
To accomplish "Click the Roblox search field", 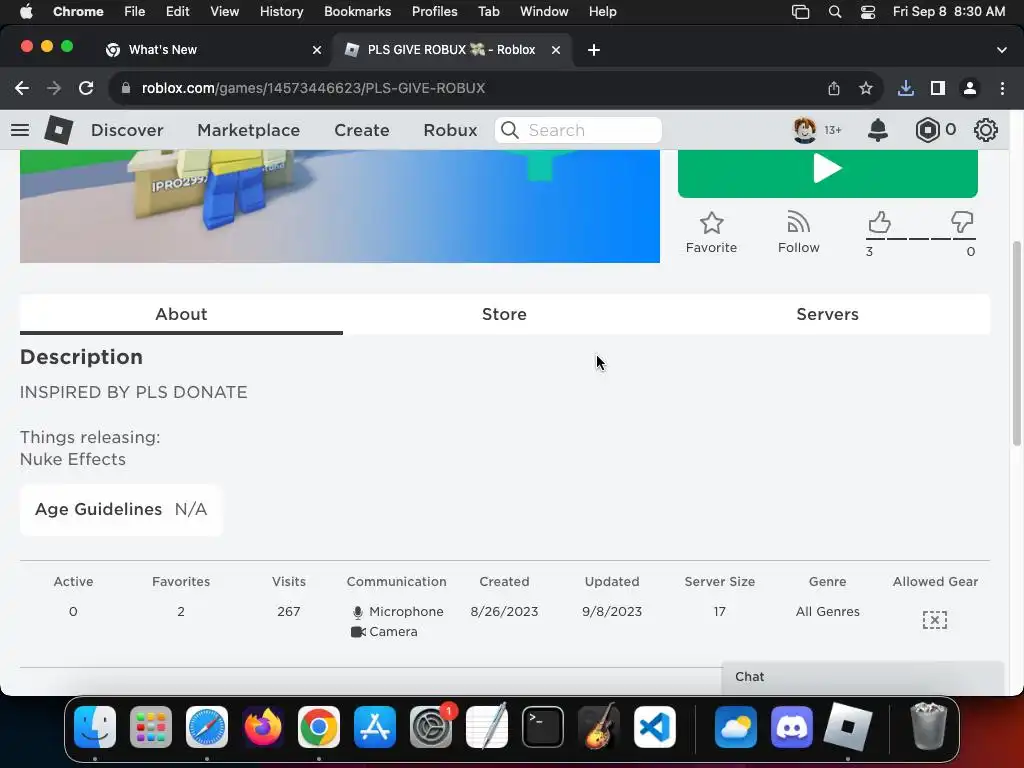I will (579, 130).
